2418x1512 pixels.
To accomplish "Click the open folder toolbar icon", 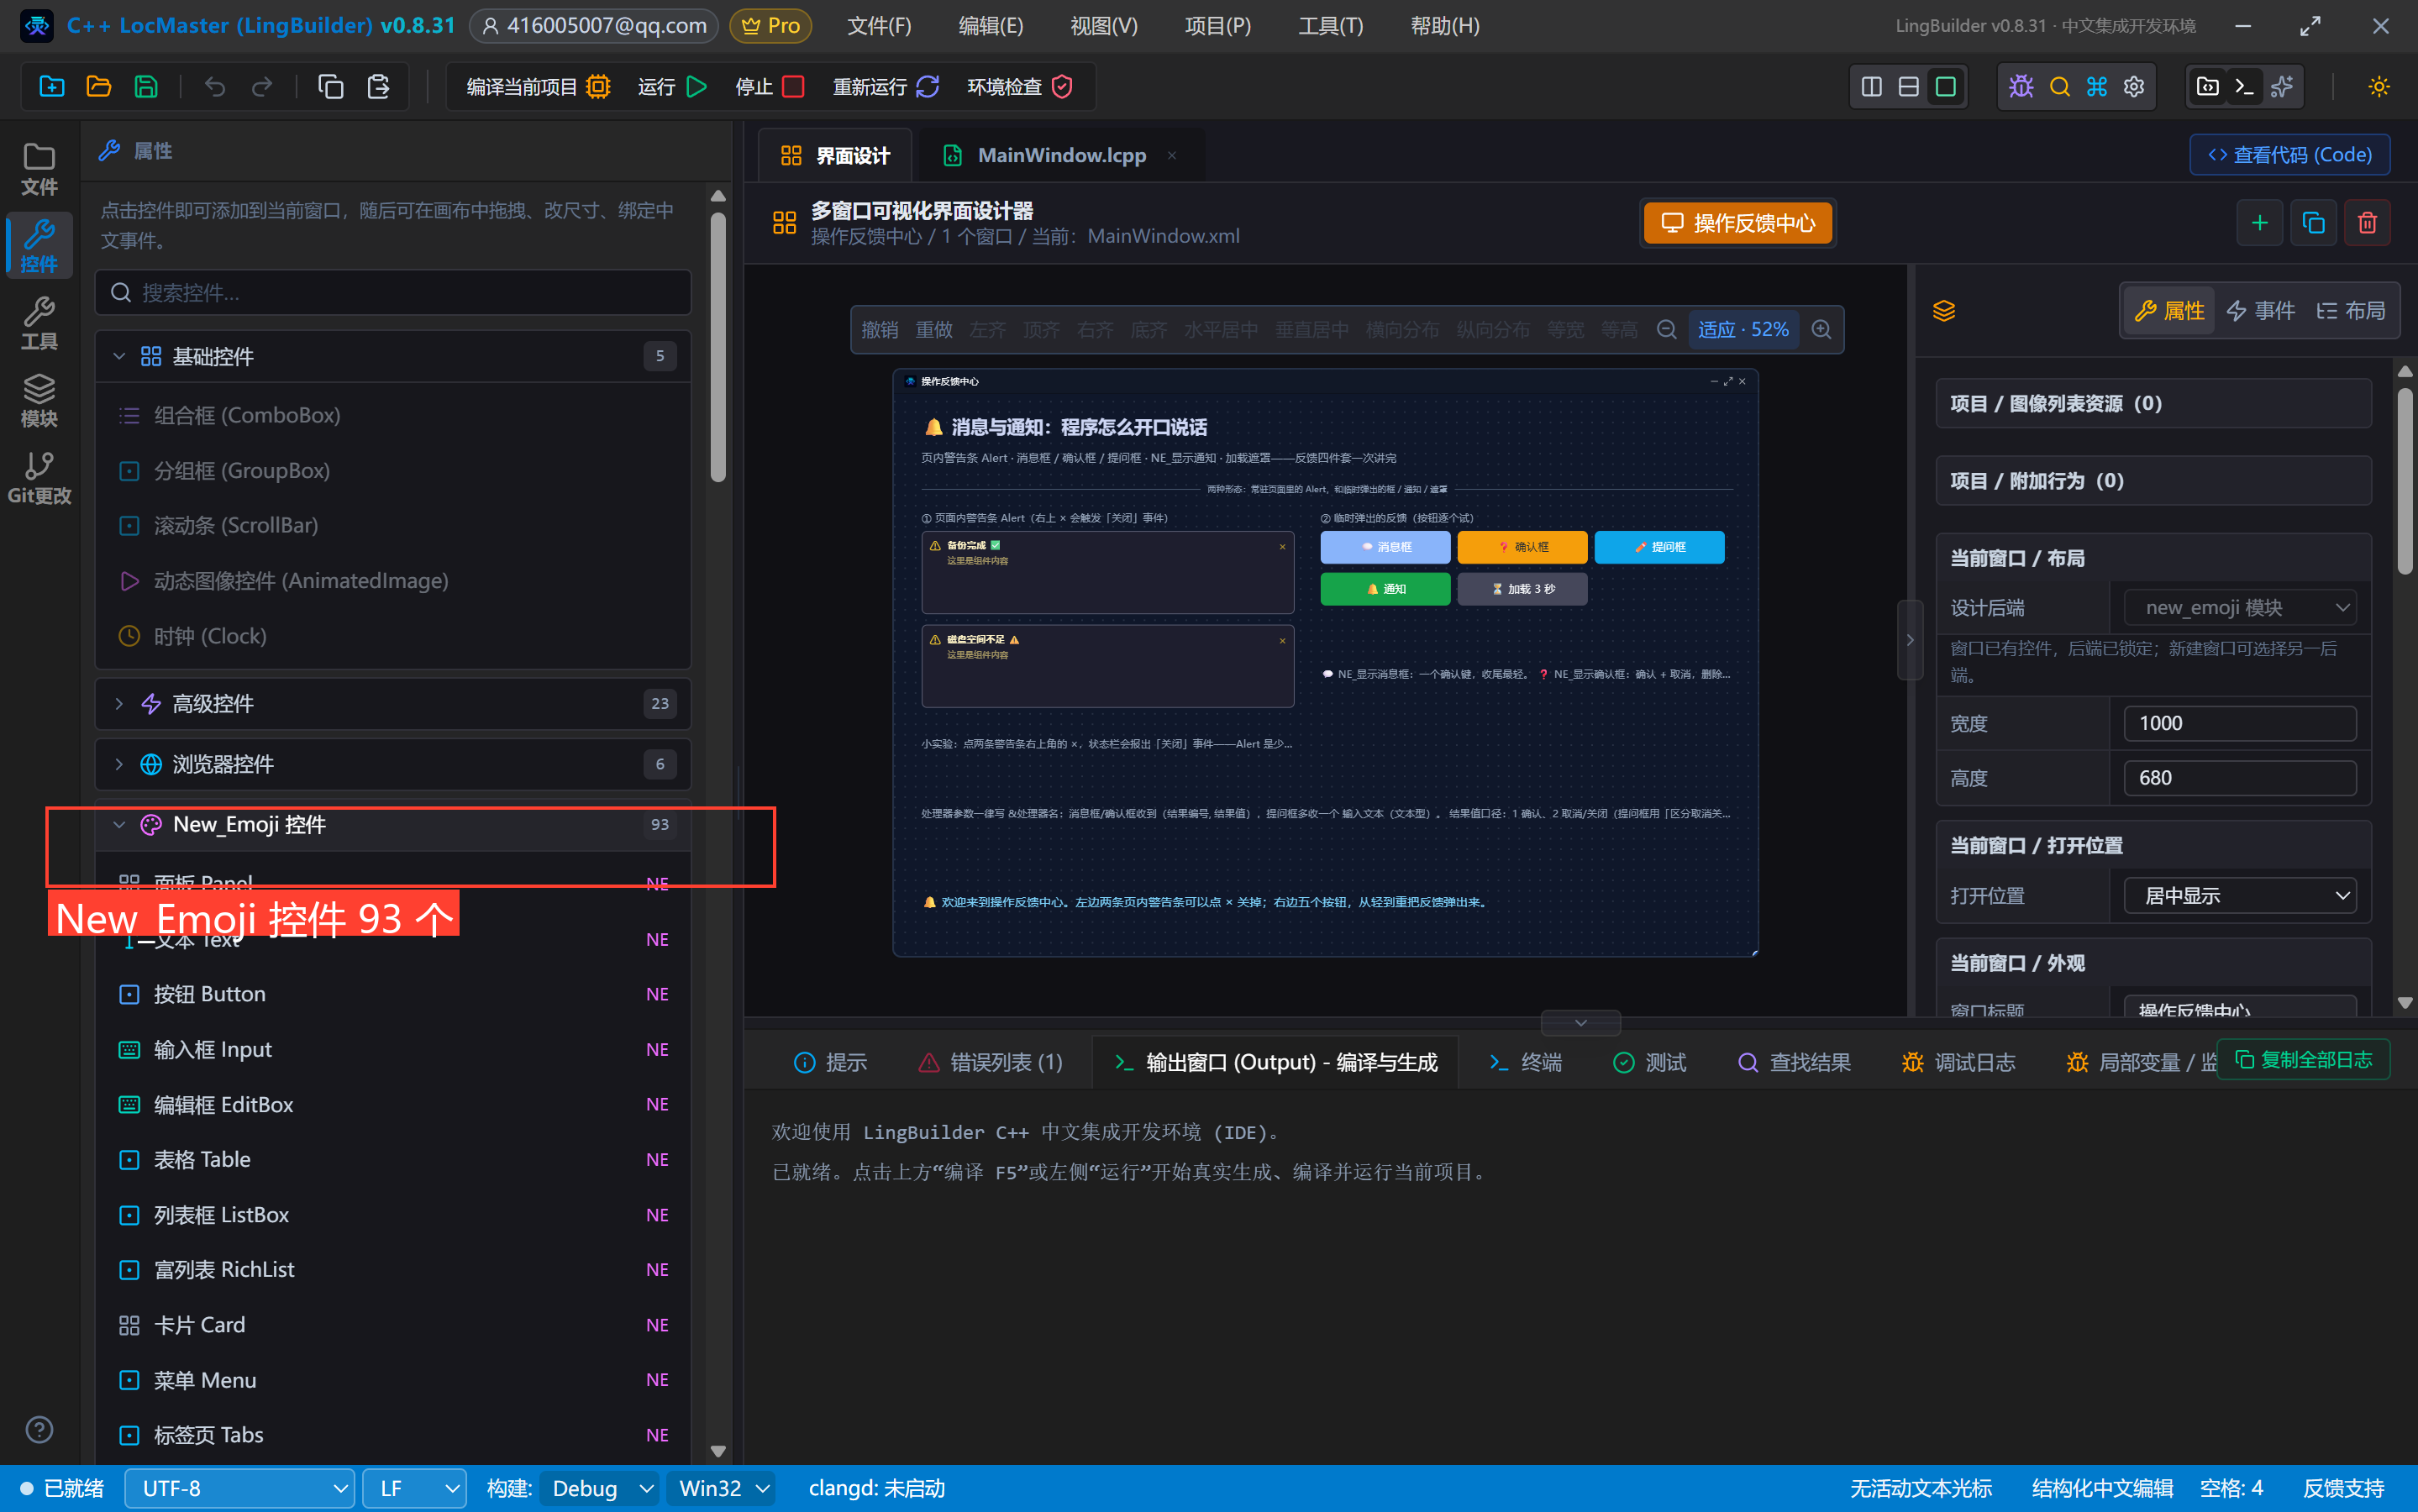I will coord(98,87).
